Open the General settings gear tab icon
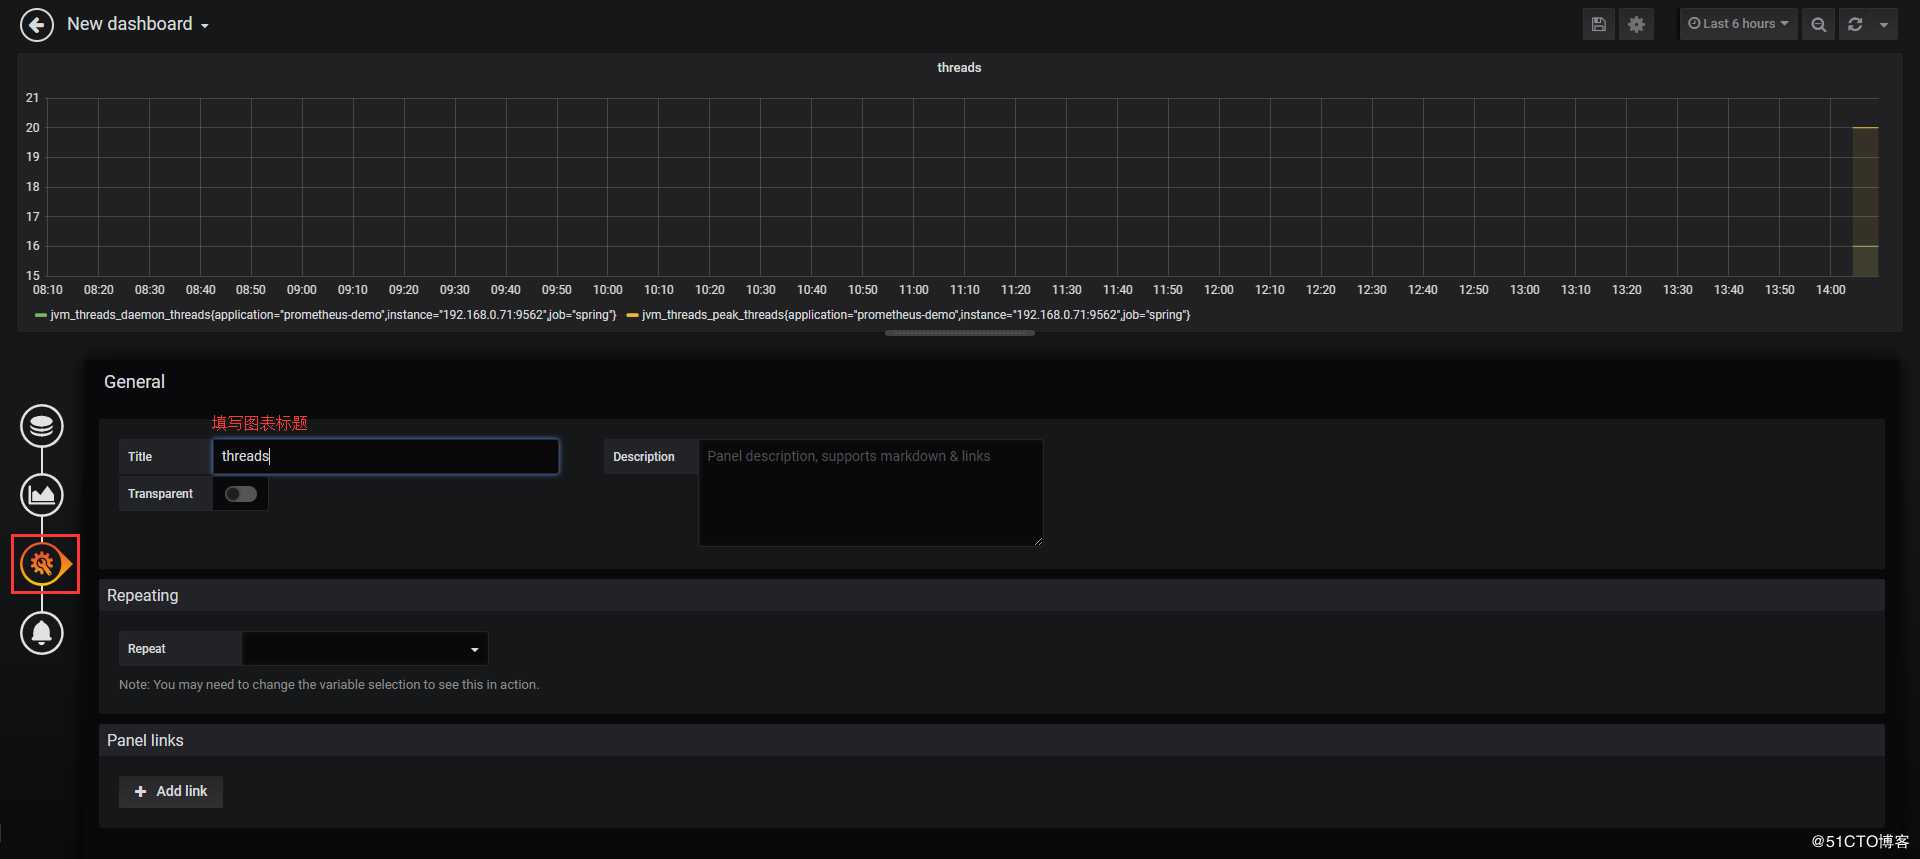The height and width of the screenshot is (859, 1920). click(x=42, y=564)
